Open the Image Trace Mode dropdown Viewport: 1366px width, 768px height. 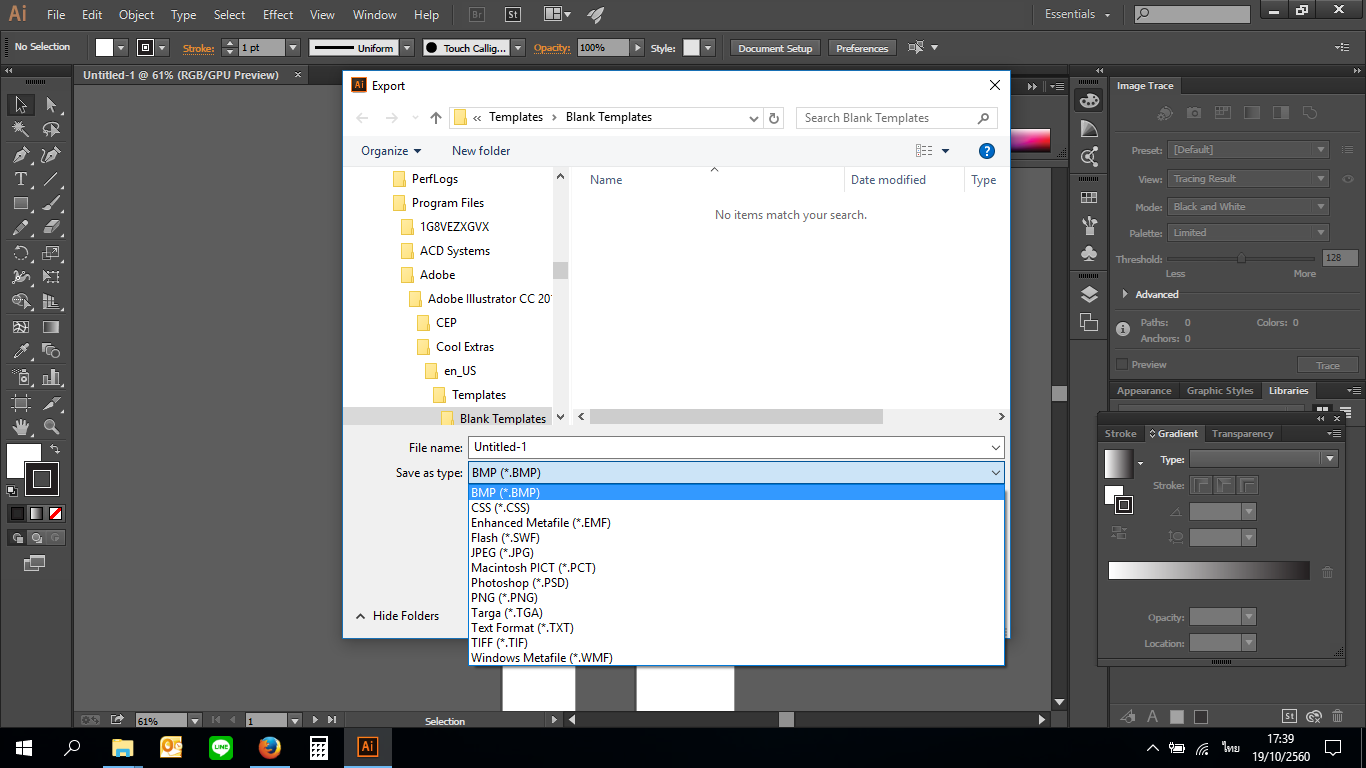coord(1248,207)
